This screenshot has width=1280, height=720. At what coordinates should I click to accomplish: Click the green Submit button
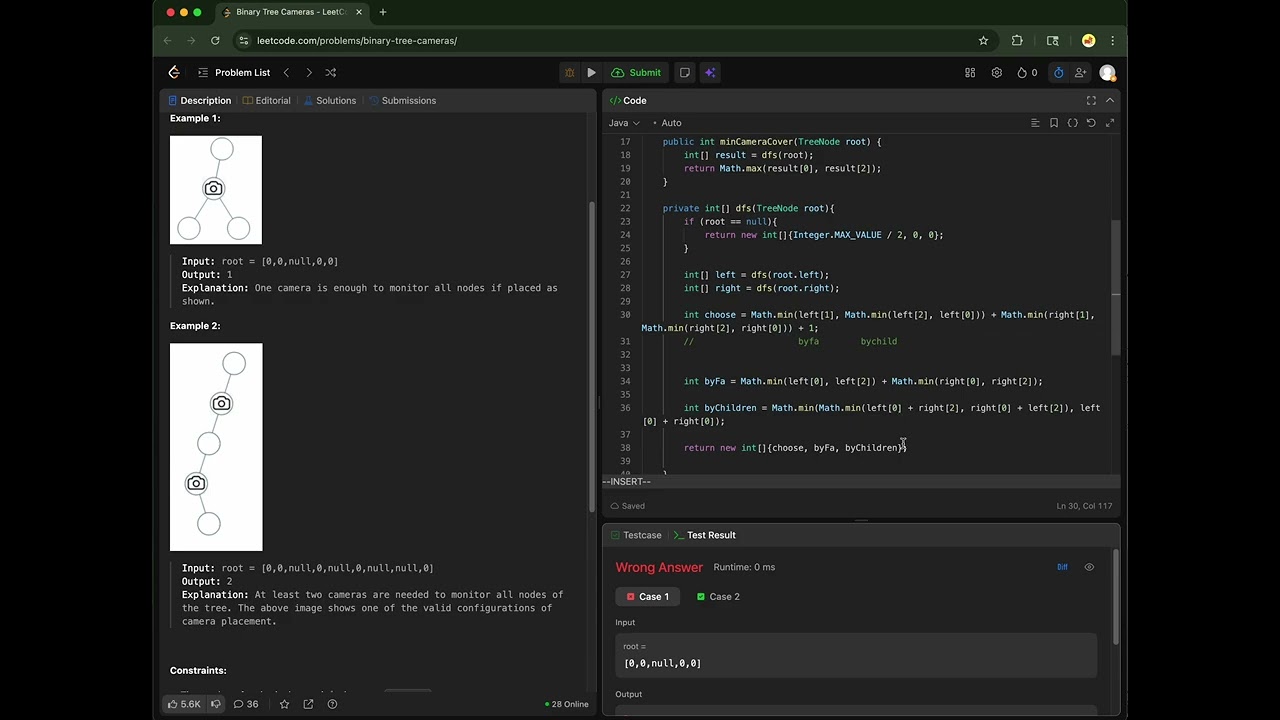click(637, 72)
